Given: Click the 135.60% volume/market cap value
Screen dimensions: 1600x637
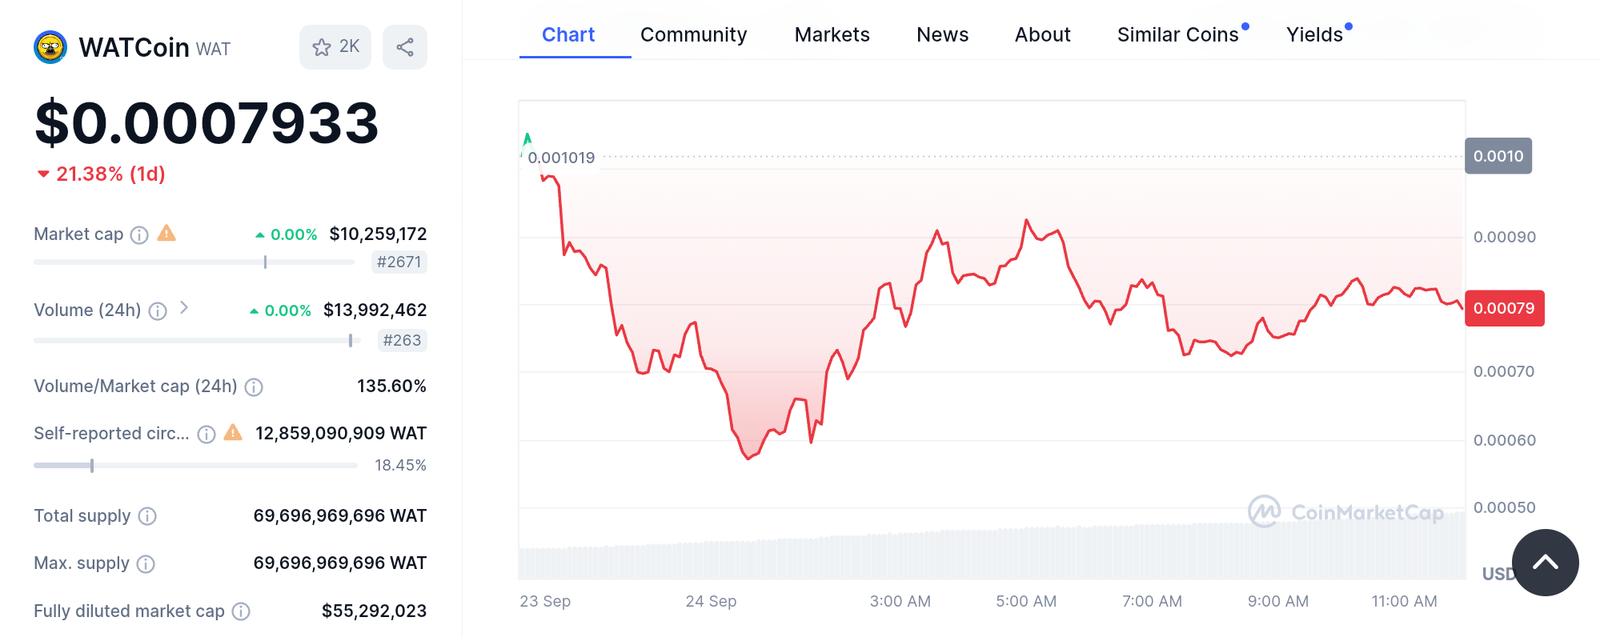Looking at the screenshot, I should (x=392, y=386).
